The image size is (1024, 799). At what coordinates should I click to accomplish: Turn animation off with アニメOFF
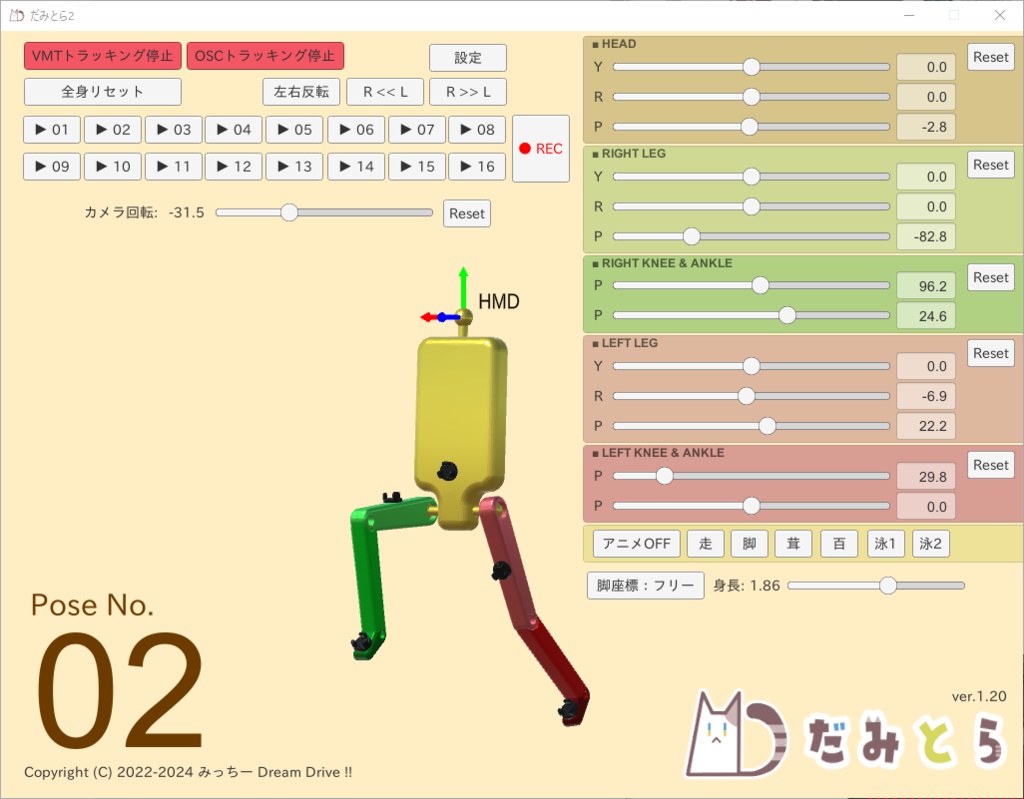pyautogui.click(x=635, y=543)
